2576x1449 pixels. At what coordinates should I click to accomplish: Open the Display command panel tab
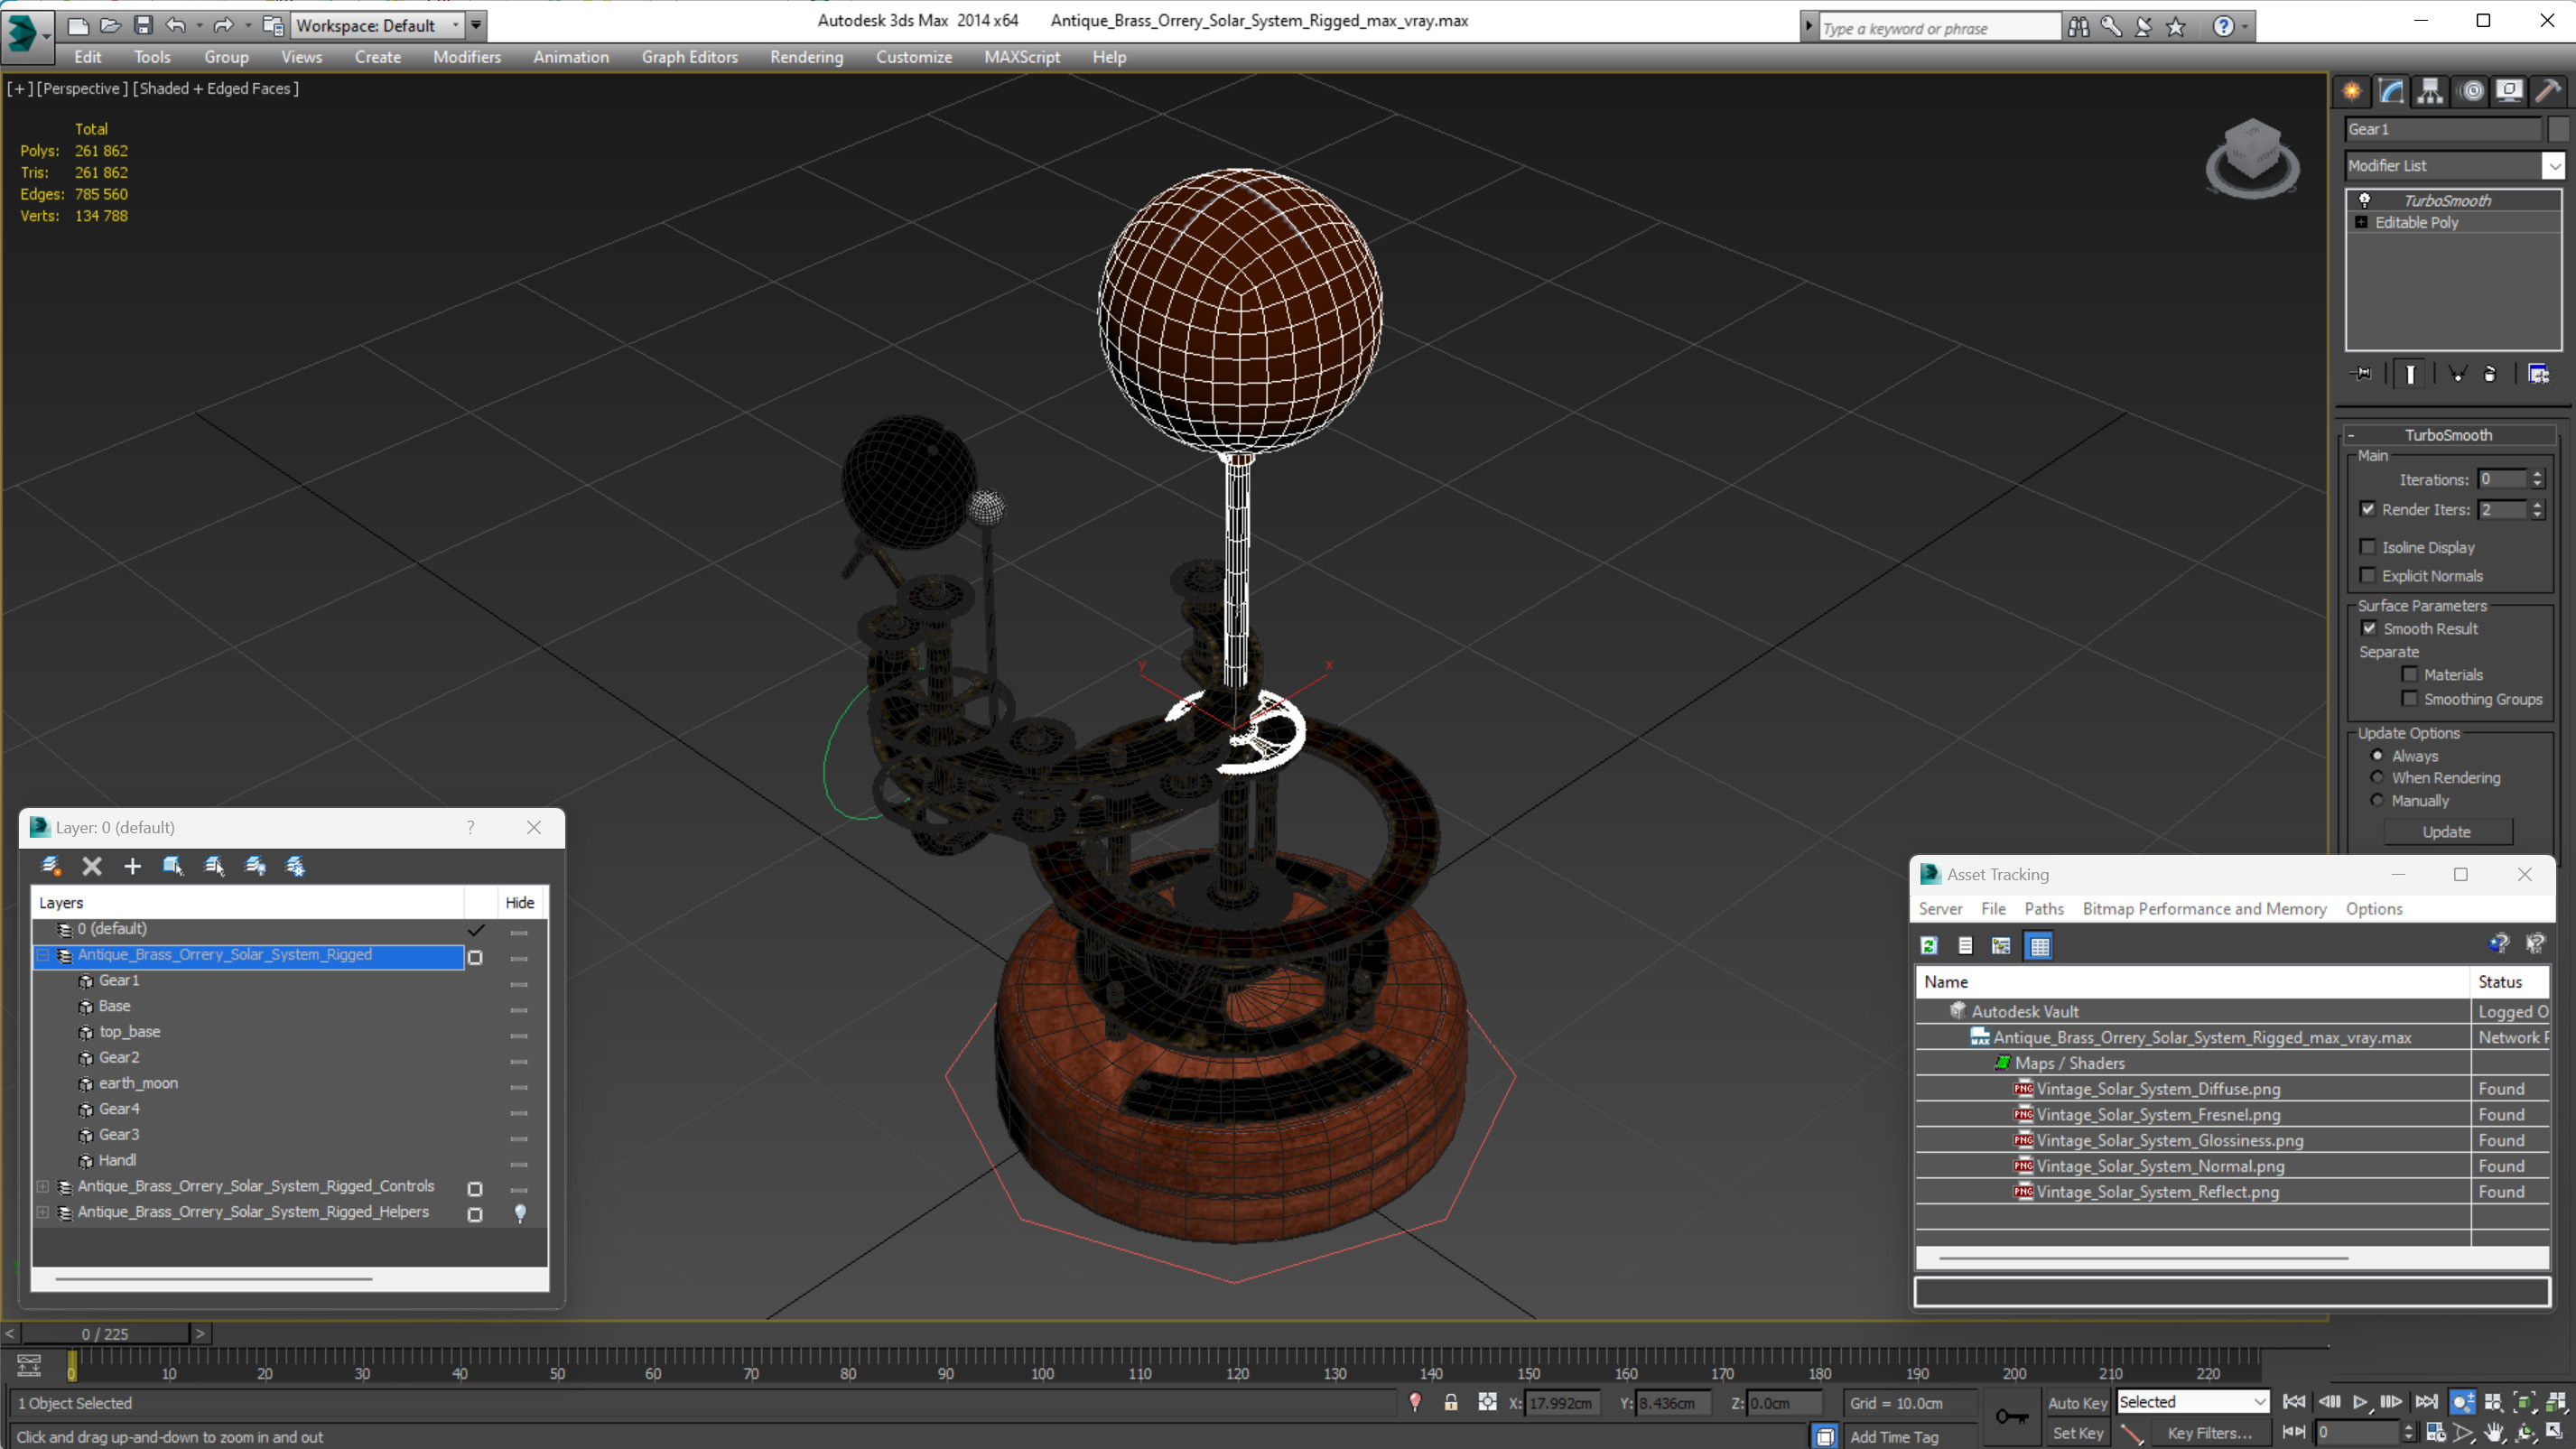[2509, 91]
